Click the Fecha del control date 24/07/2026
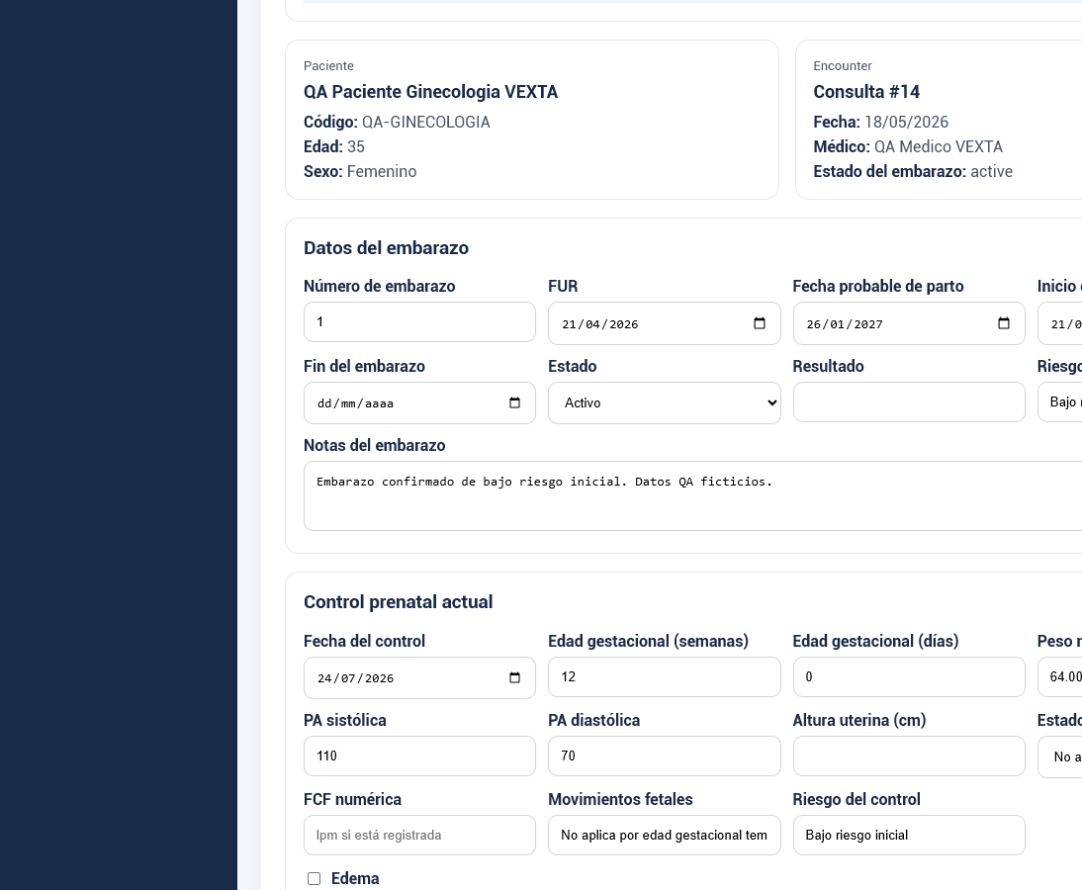The image size is (1082, 890). pyautogui.click(x=355, y=679)
